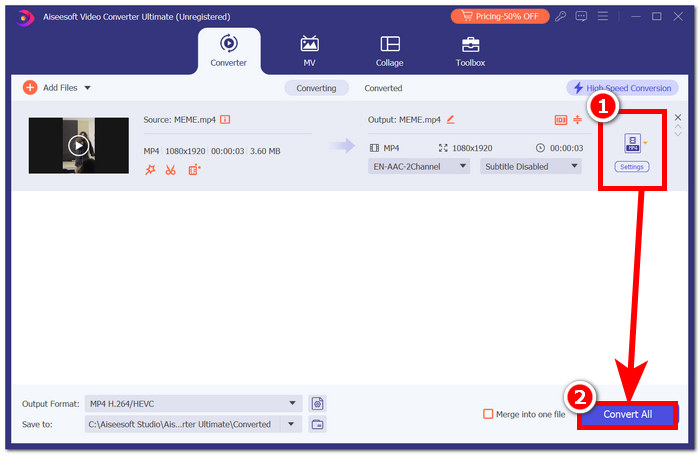Click the scissors cut icon for MEME.mp4
Screen dimensions: 700x455
(x=171, y=169)
